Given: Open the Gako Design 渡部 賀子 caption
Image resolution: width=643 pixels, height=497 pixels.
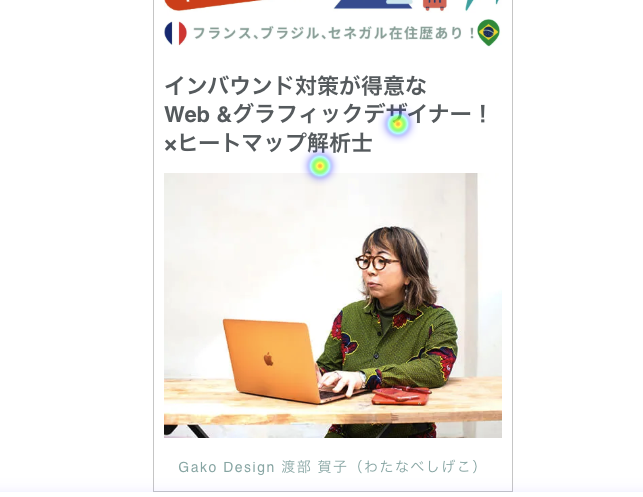Looking at the screenshot, I should click(x=329, y=467).
